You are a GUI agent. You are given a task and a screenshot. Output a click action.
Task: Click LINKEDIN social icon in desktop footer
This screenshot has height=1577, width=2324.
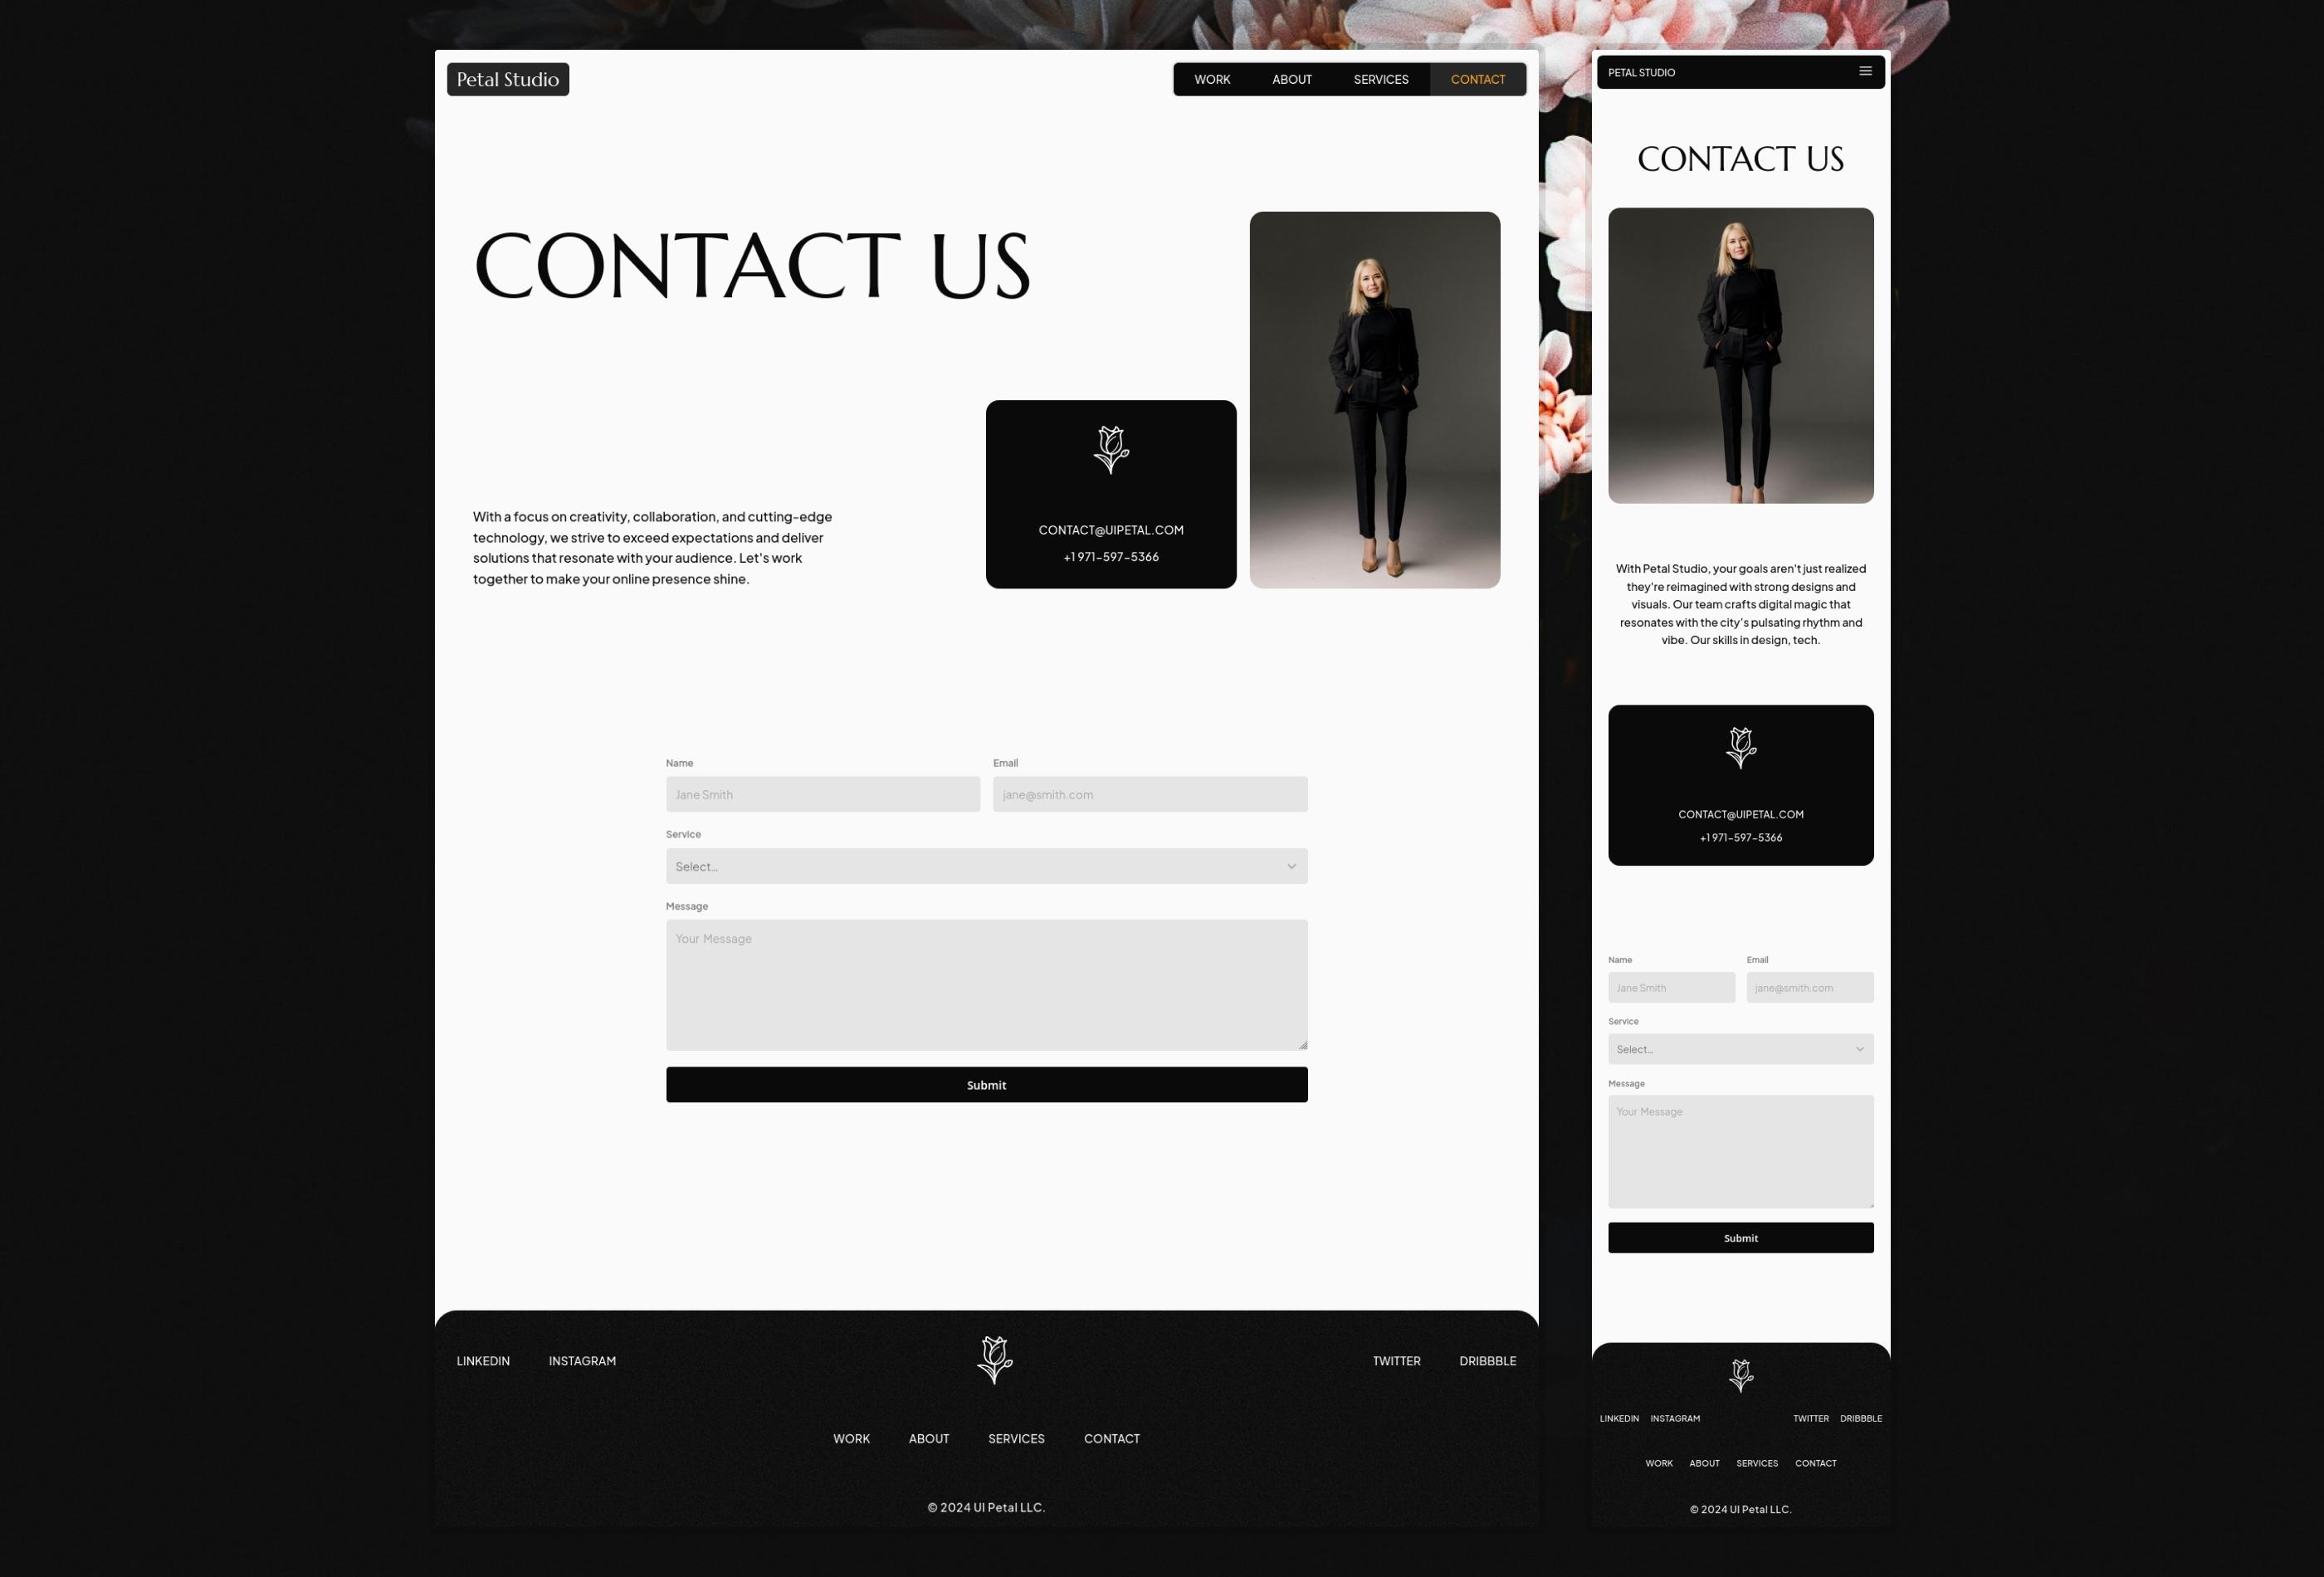click(482, 1359)
